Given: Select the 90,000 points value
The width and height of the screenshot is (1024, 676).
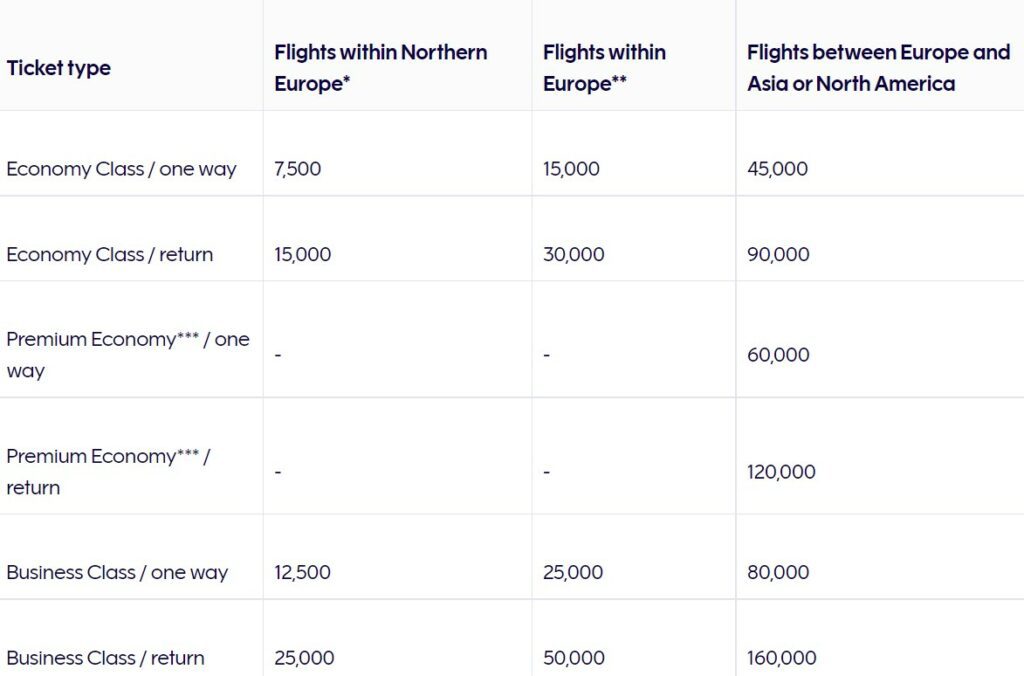Looking at the screenshot, I should pos(778,254).
